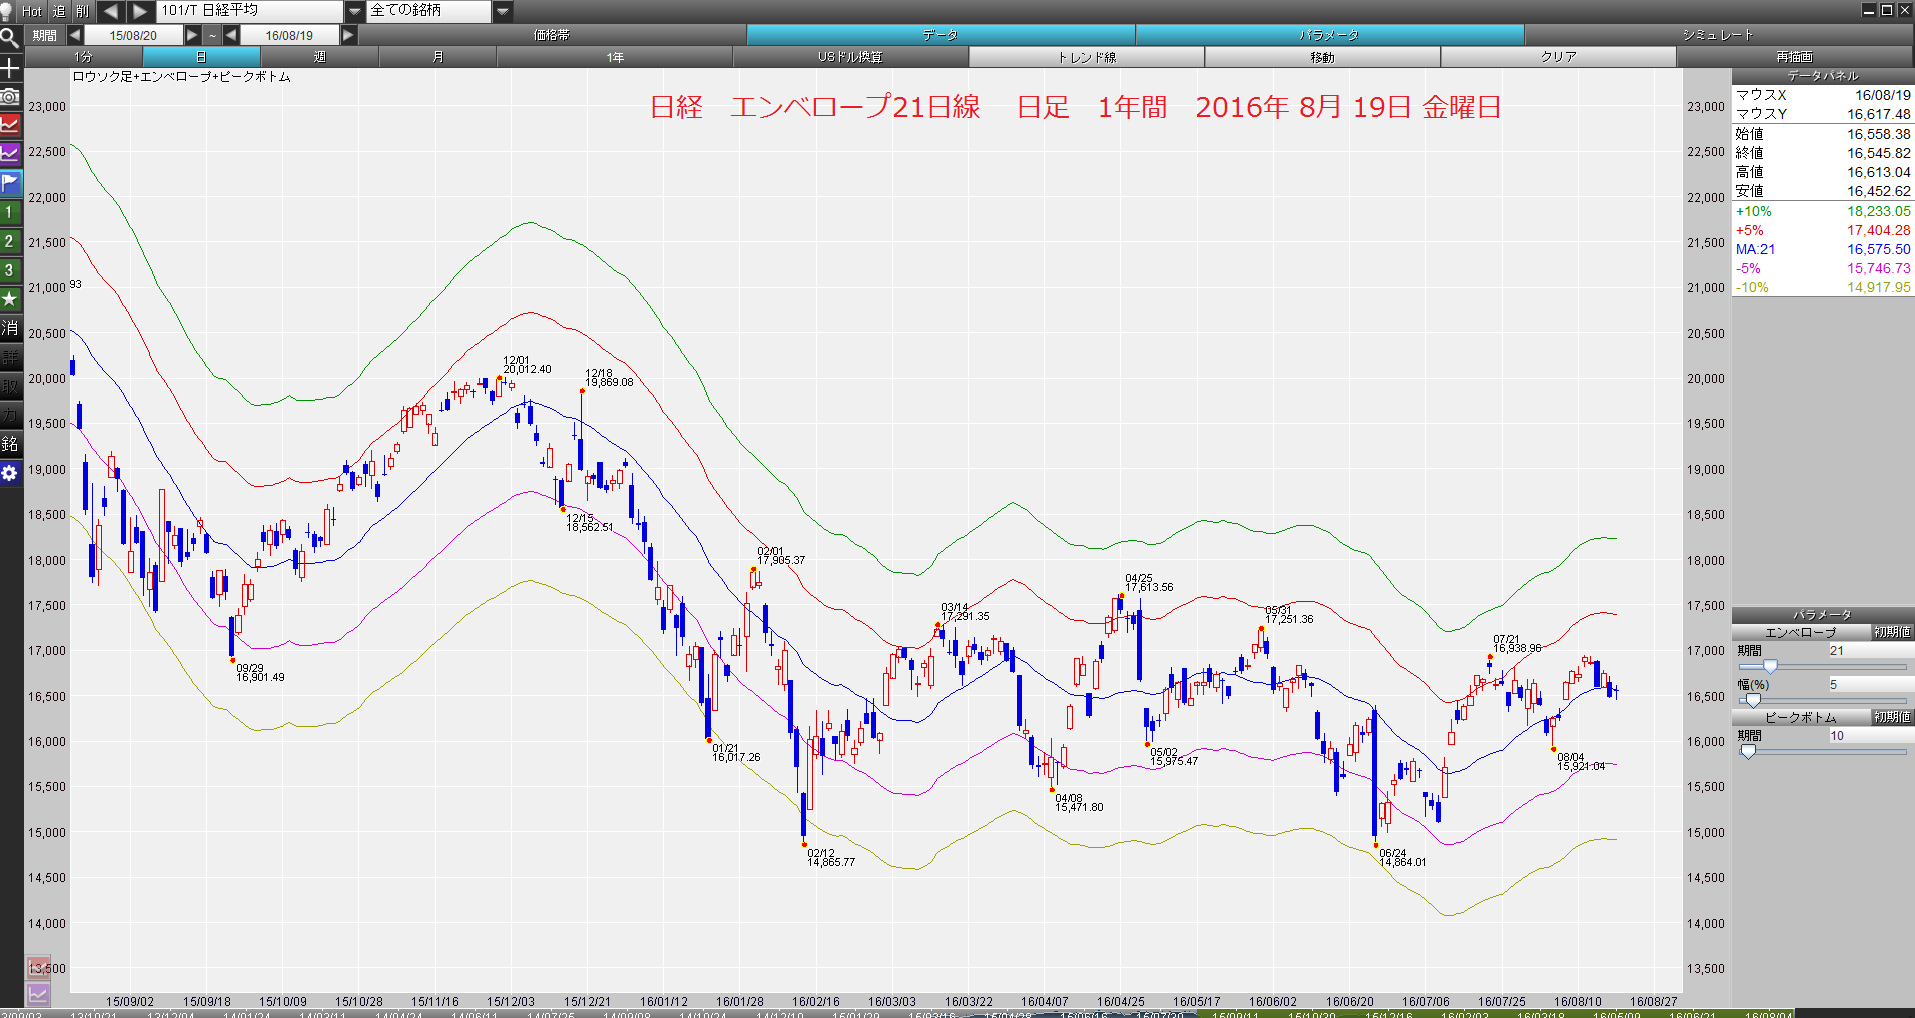Click the データパネル header
1915x1018 pixels.
[x=1823, y=76]
